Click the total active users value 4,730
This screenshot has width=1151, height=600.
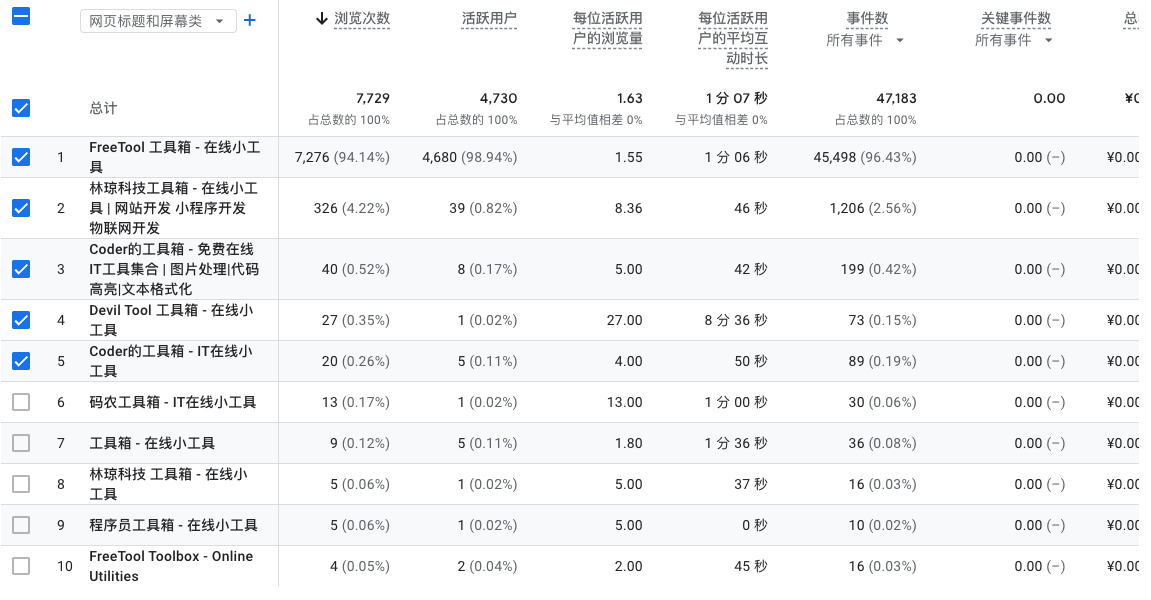(x=498, y=98)
